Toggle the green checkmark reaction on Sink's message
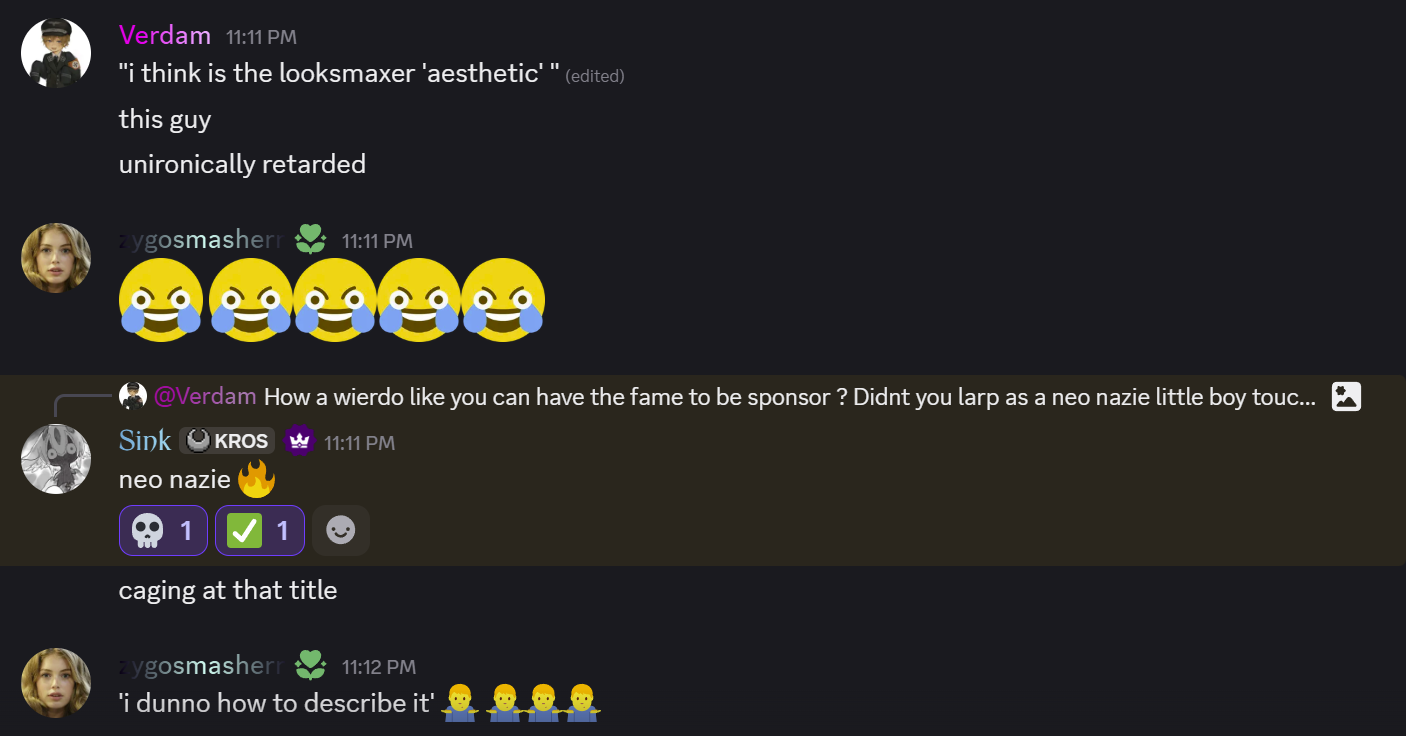1406x736 pixels. pyautogui.click(x=259, y=530)
